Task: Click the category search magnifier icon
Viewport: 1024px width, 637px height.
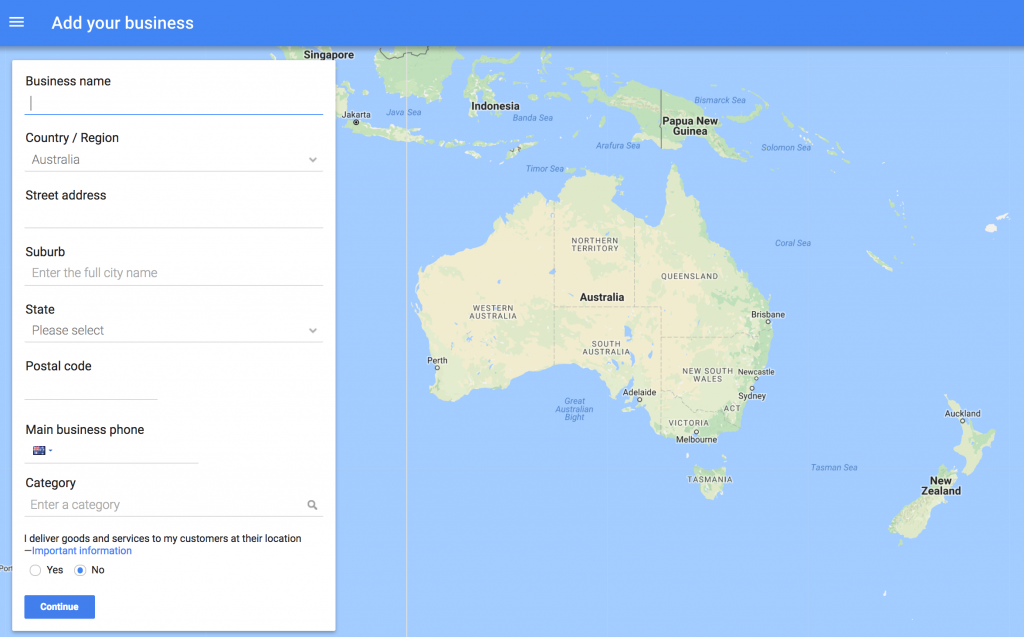Action: (312, 505)
